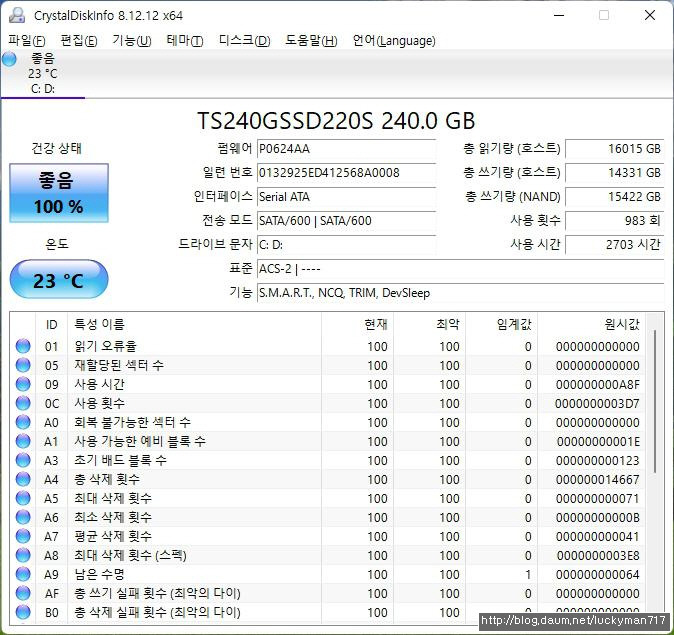The height and width of the screenshot is (635, 674).
Task: Click the 건강 상태 label
Action: click(56, 148)
